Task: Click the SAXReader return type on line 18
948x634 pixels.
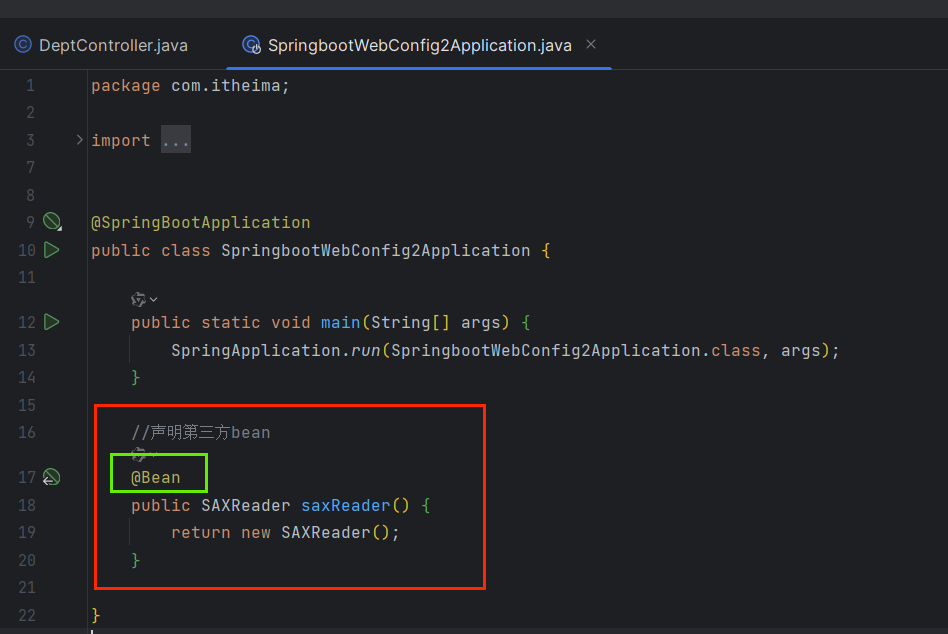Action: click(245, 505)
